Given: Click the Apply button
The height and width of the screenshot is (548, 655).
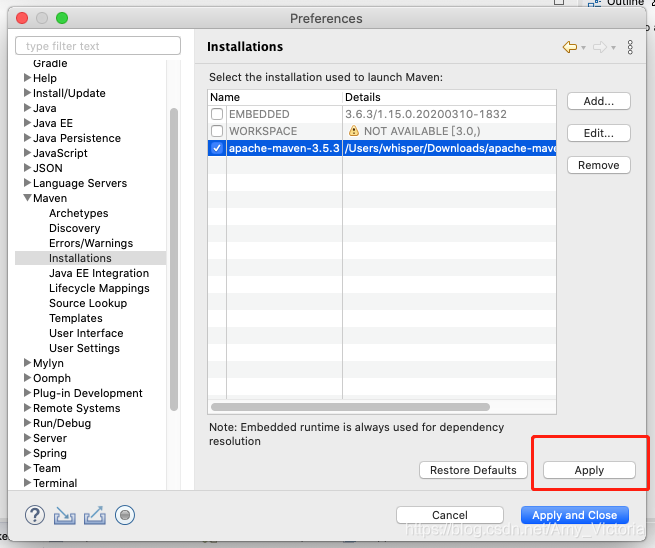Looking at the screenshot, I should click(589, 470).
